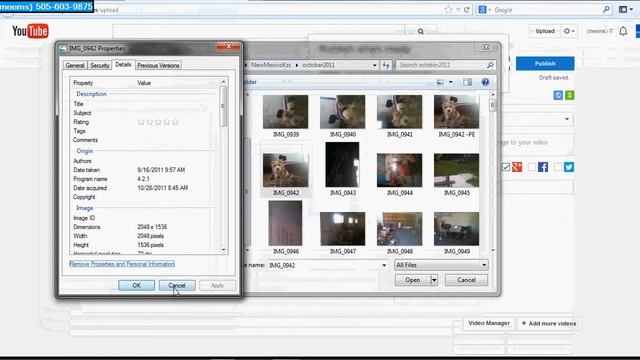Open the Open button split arrow

coord(434,280)
